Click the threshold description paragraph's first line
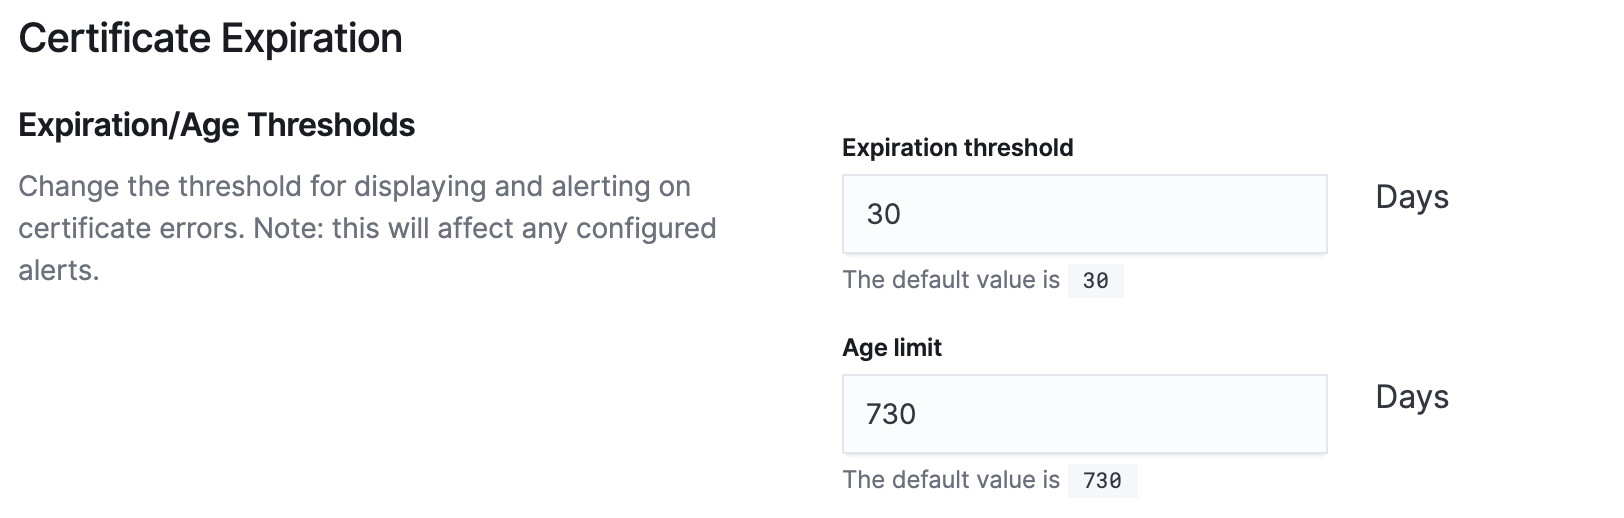This screenshot has width=1624, height=518. coord(354,187)
